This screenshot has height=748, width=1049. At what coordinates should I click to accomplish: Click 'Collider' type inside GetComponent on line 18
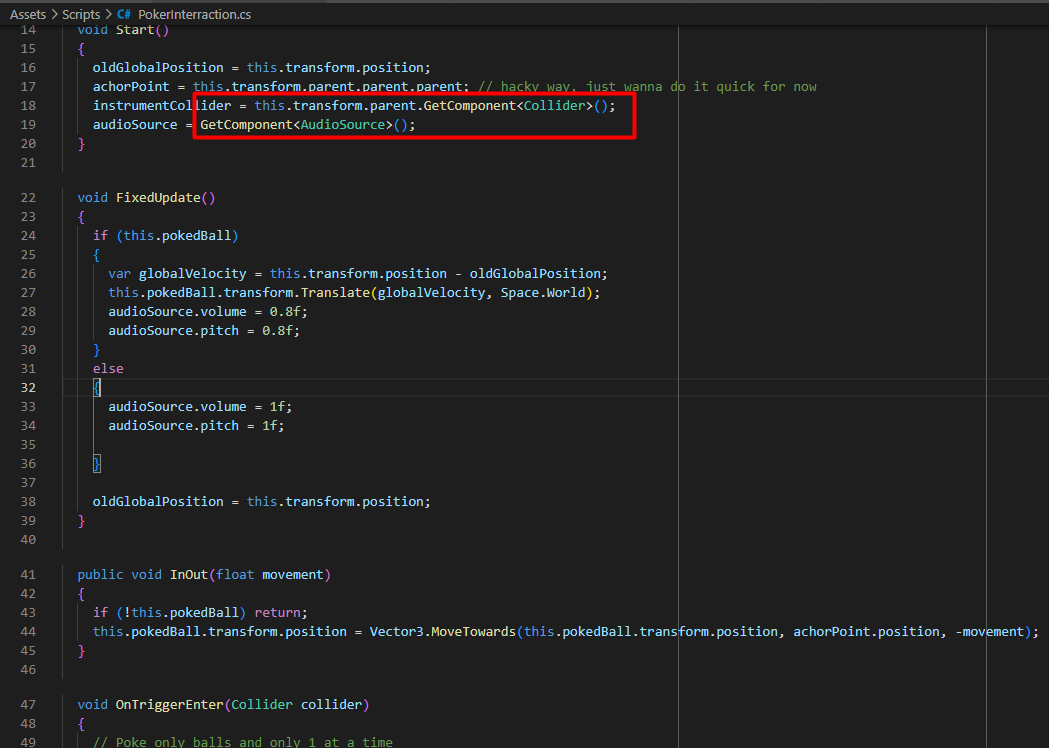click(x=554, y=106)
